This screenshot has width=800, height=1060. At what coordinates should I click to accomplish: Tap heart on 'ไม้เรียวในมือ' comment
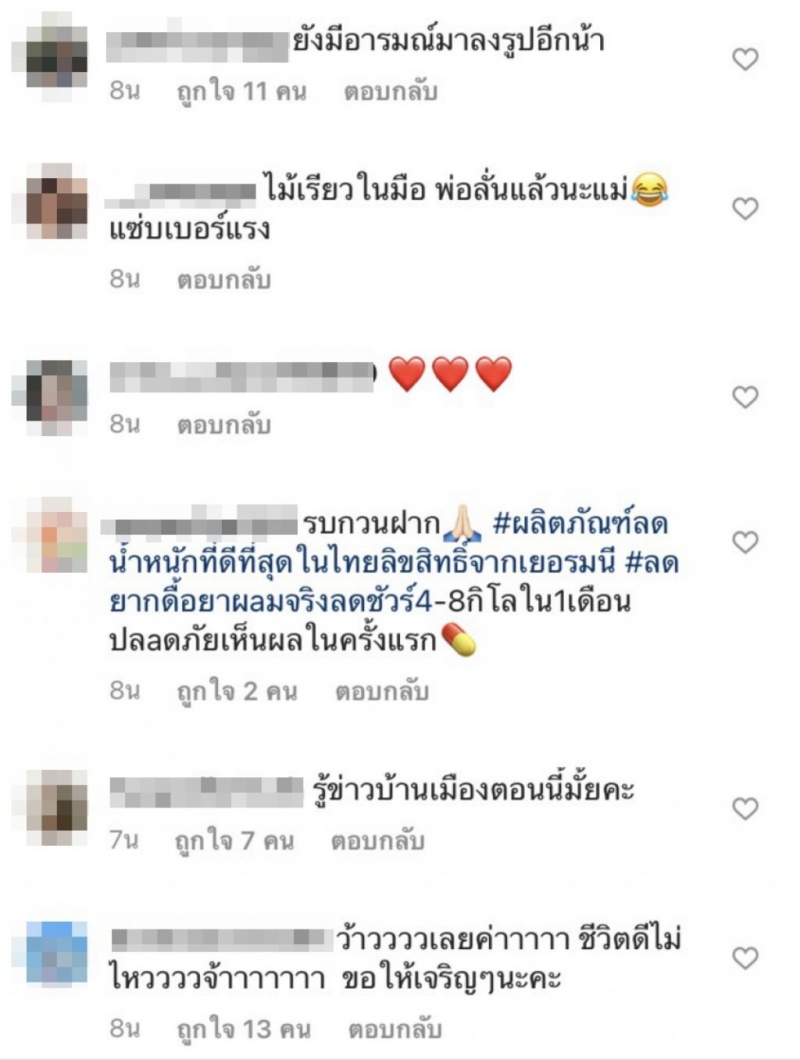pyautogui.click(x=745, y=209)
